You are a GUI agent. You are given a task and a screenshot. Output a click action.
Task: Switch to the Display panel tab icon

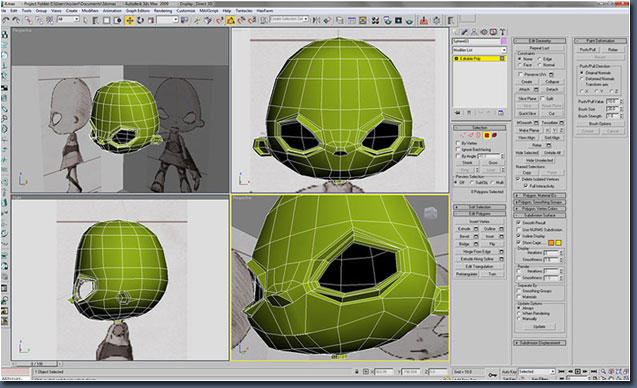(x=493, y=32)
